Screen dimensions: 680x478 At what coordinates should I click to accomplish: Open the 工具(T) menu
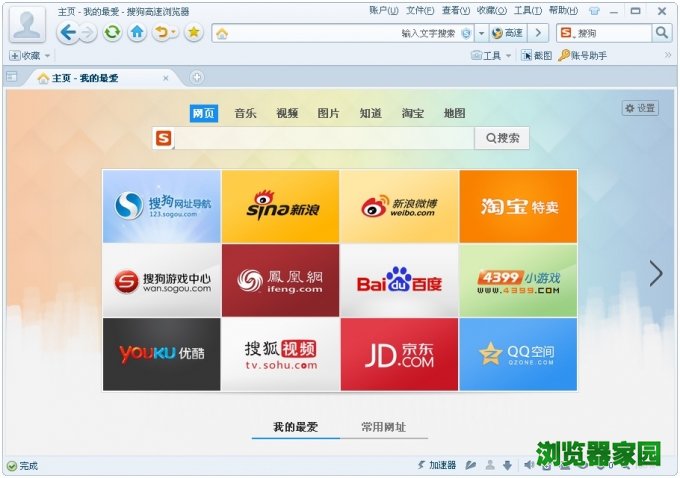point(528,11)
